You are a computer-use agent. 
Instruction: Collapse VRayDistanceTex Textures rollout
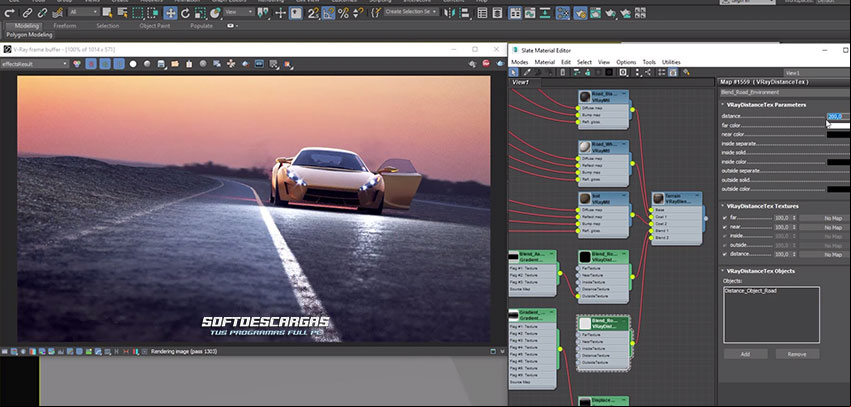[x=723, y=206]
